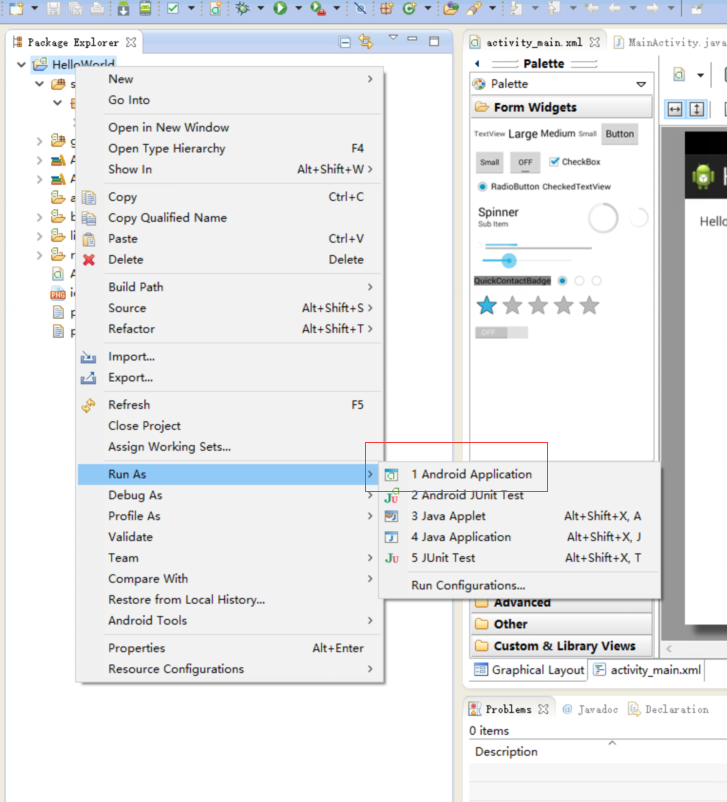Click the vertical fit-height layout icon
The height and width of the screenshot is (802, 727).
(697, 109)
